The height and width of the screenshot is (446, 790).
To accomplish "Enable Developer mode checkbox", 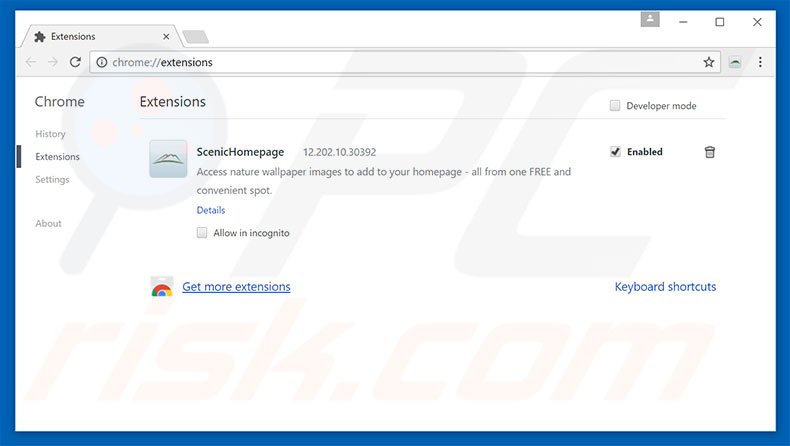I will [x=615, y=105].
